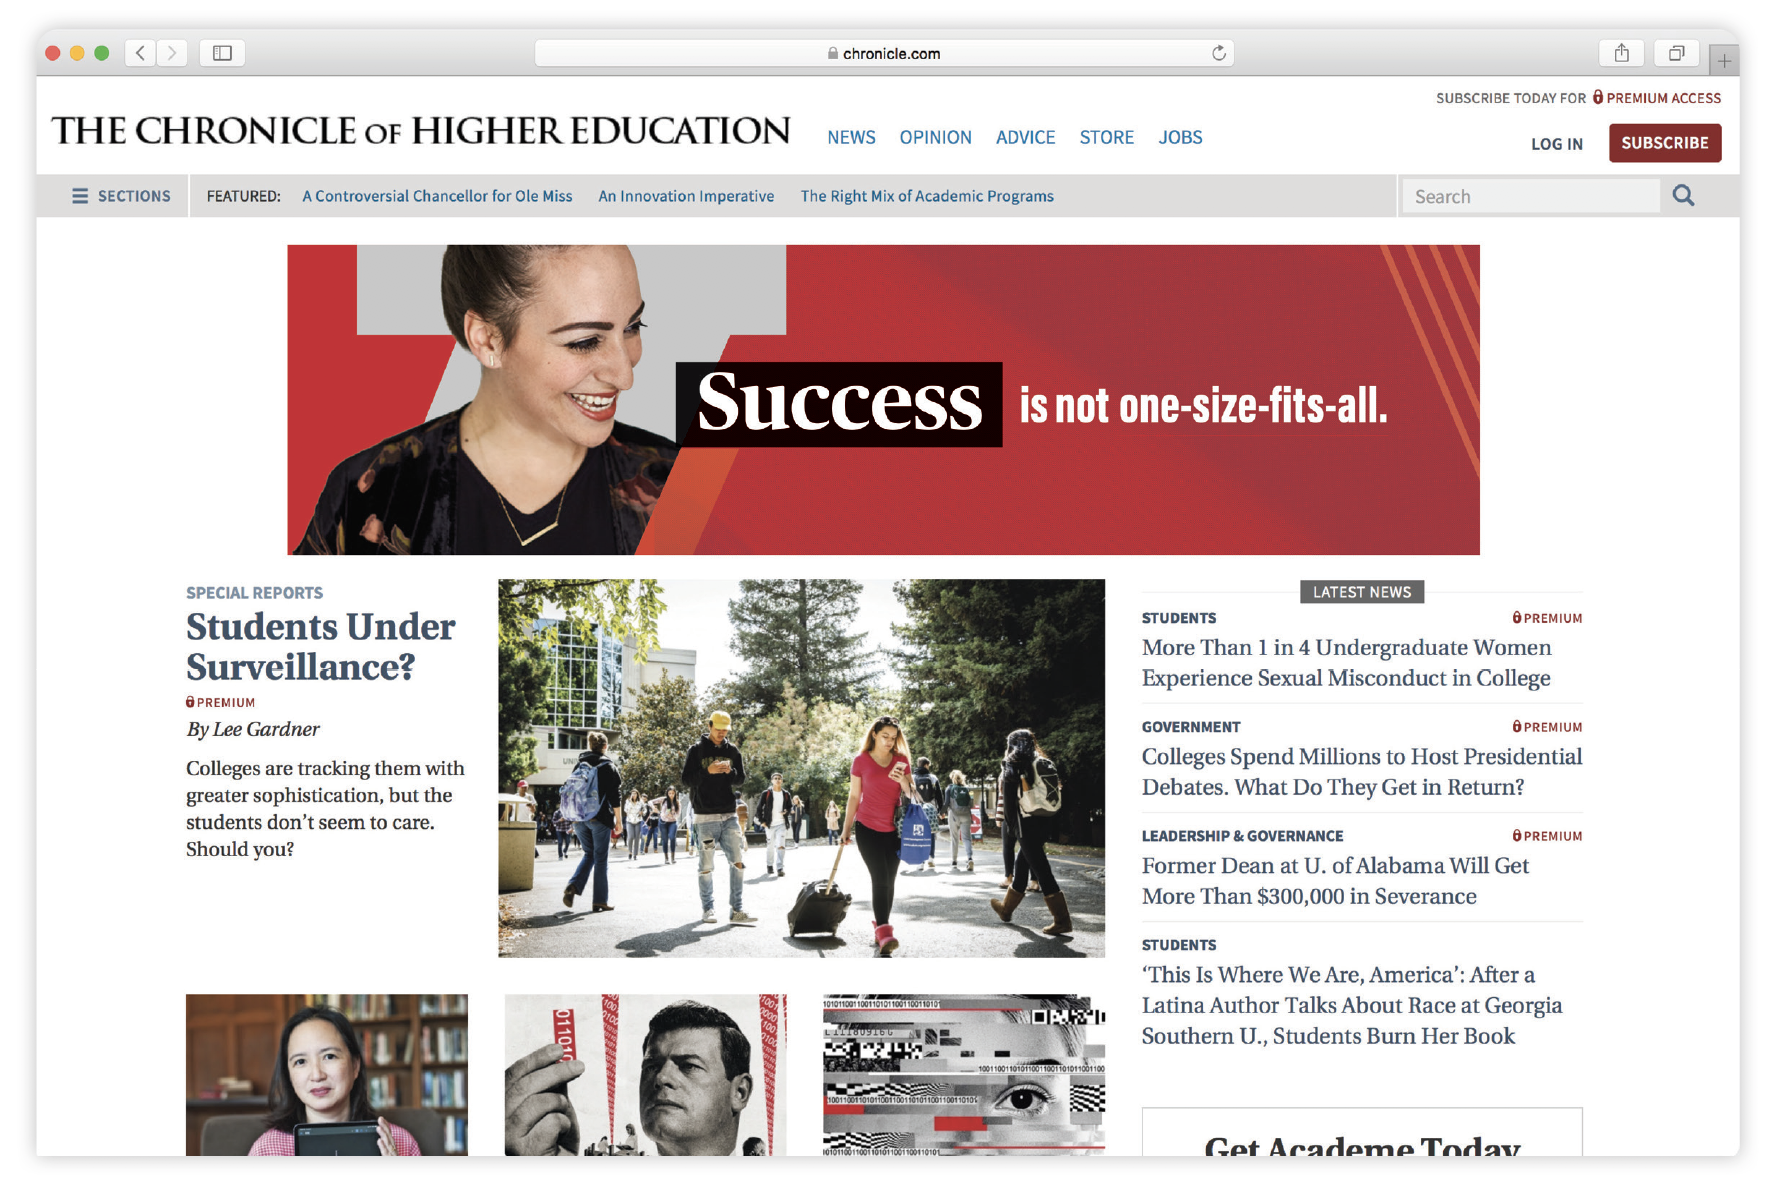
Task: Open 'A Controversial Chancellor for Ole Miss'
Action: pos(437,196)
